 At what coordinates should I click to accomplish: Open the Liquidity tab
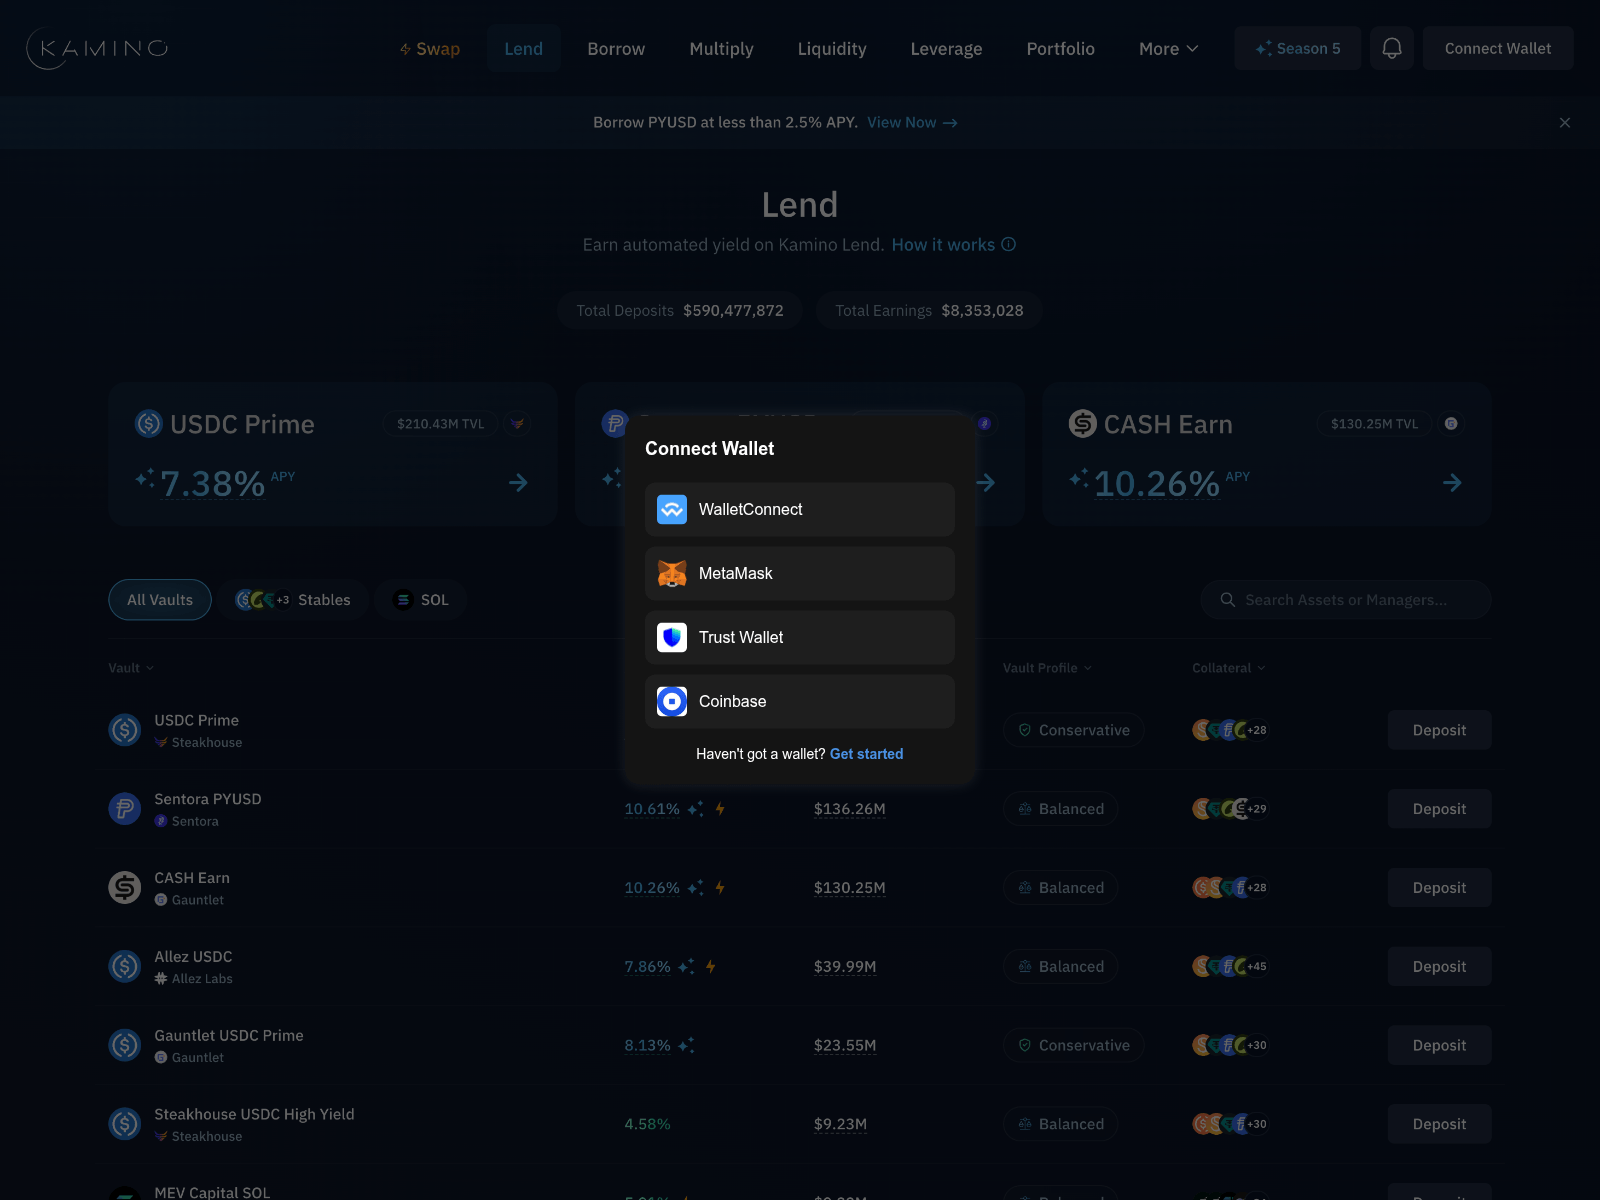(x=832, y=49)
